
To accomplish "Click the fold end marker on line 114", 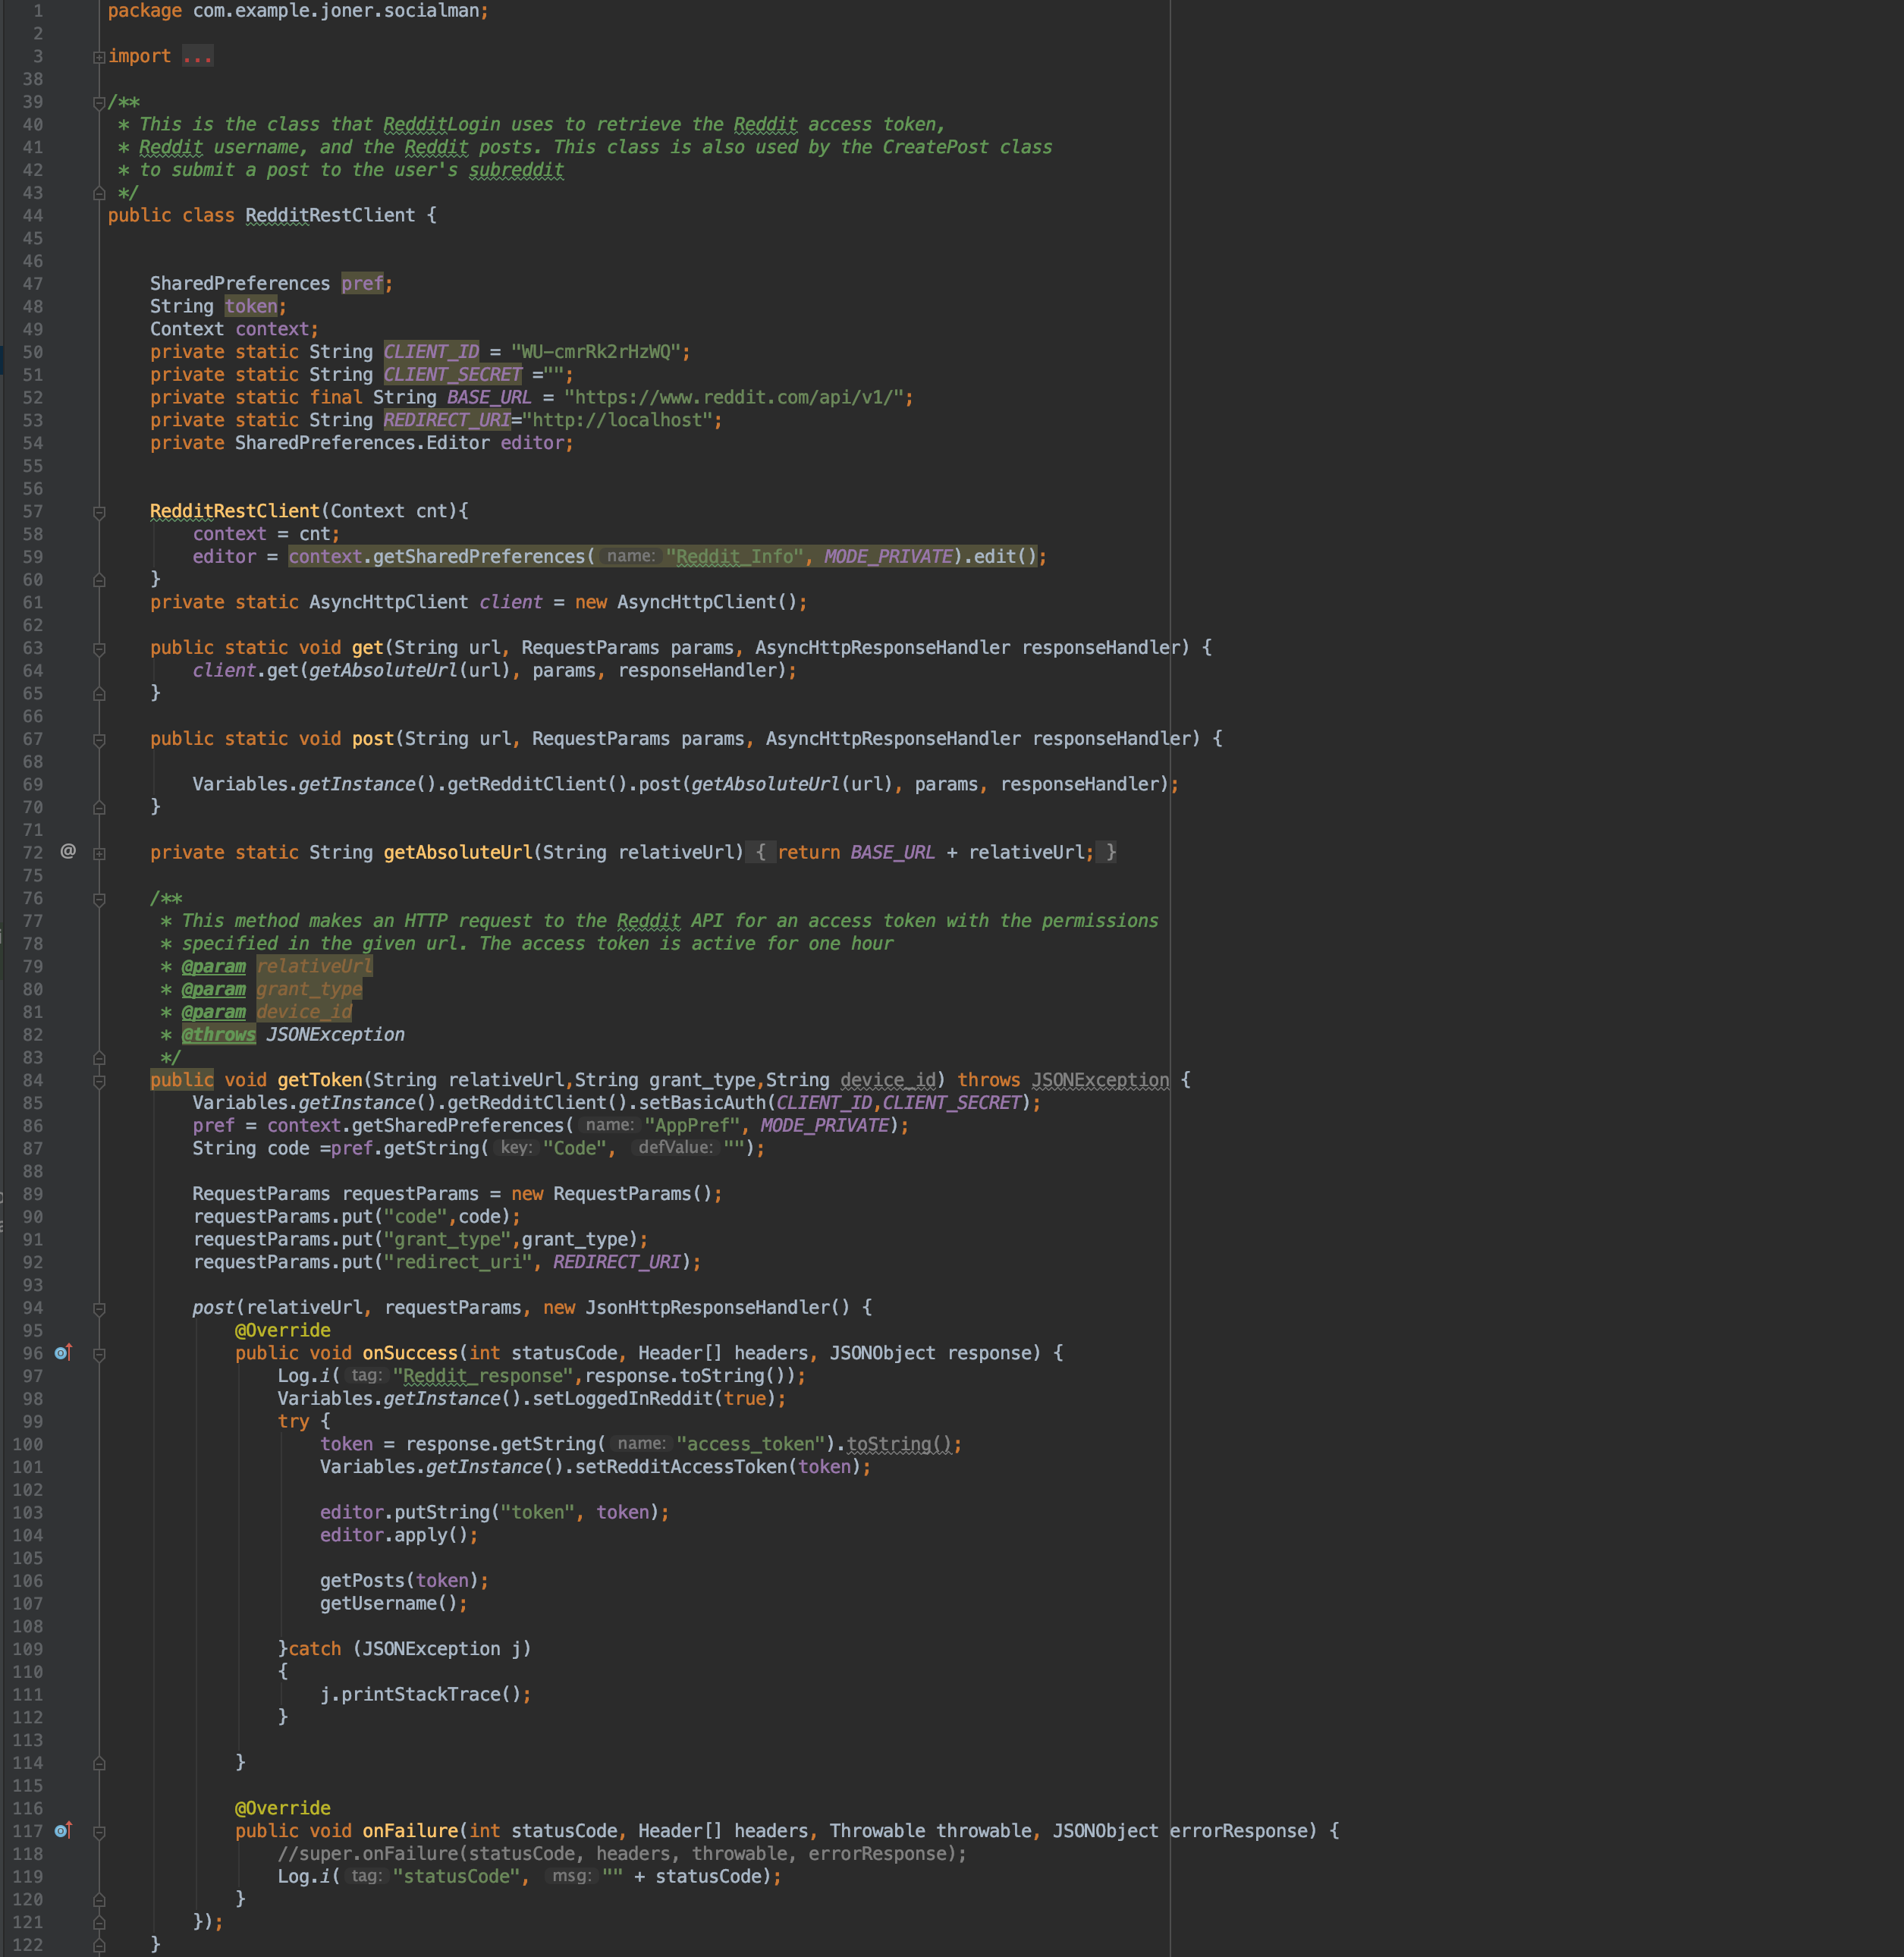I will [x=99, y=1763].
